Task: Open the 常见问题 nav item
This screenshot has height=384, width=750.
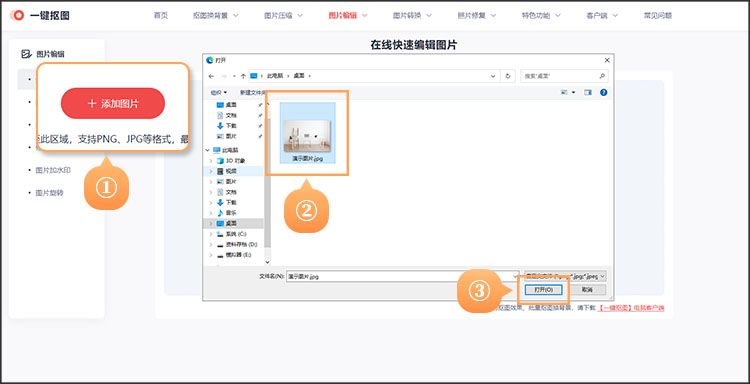Action: [x=658, y=15]
